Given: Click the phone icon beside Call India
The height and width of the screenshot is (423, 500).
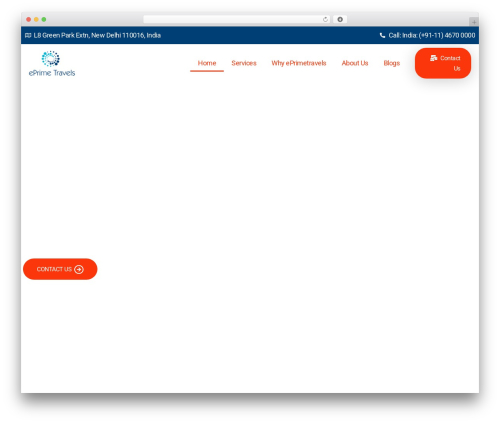Looking at the screenshot, I should point(382,35).
